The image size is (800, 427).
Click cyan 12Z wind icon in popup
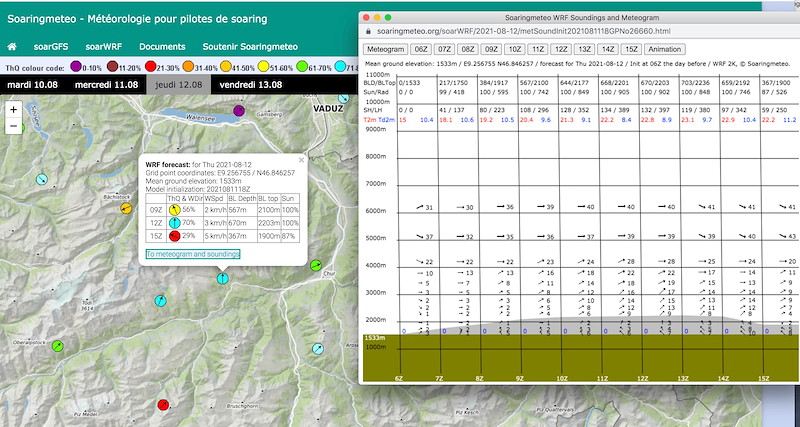click(174, 223)
